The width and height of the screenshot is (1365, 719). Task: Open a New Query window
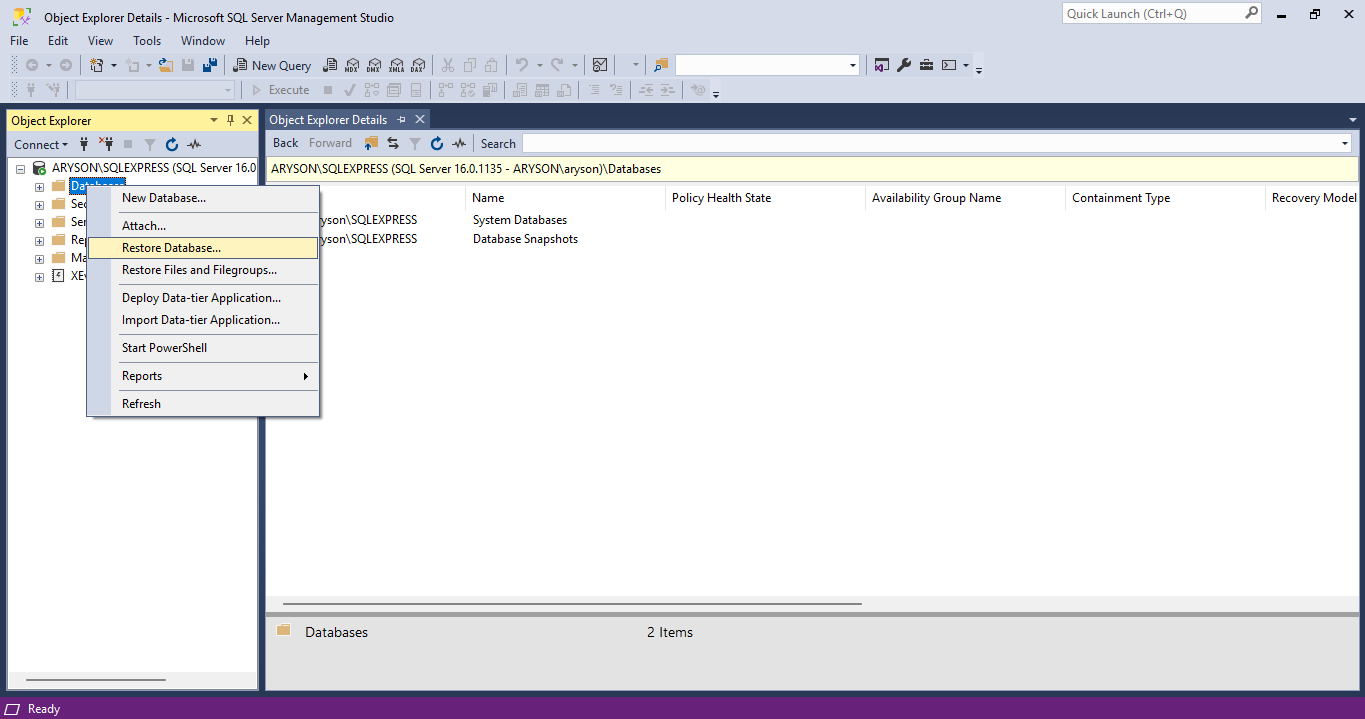[272, 64]
